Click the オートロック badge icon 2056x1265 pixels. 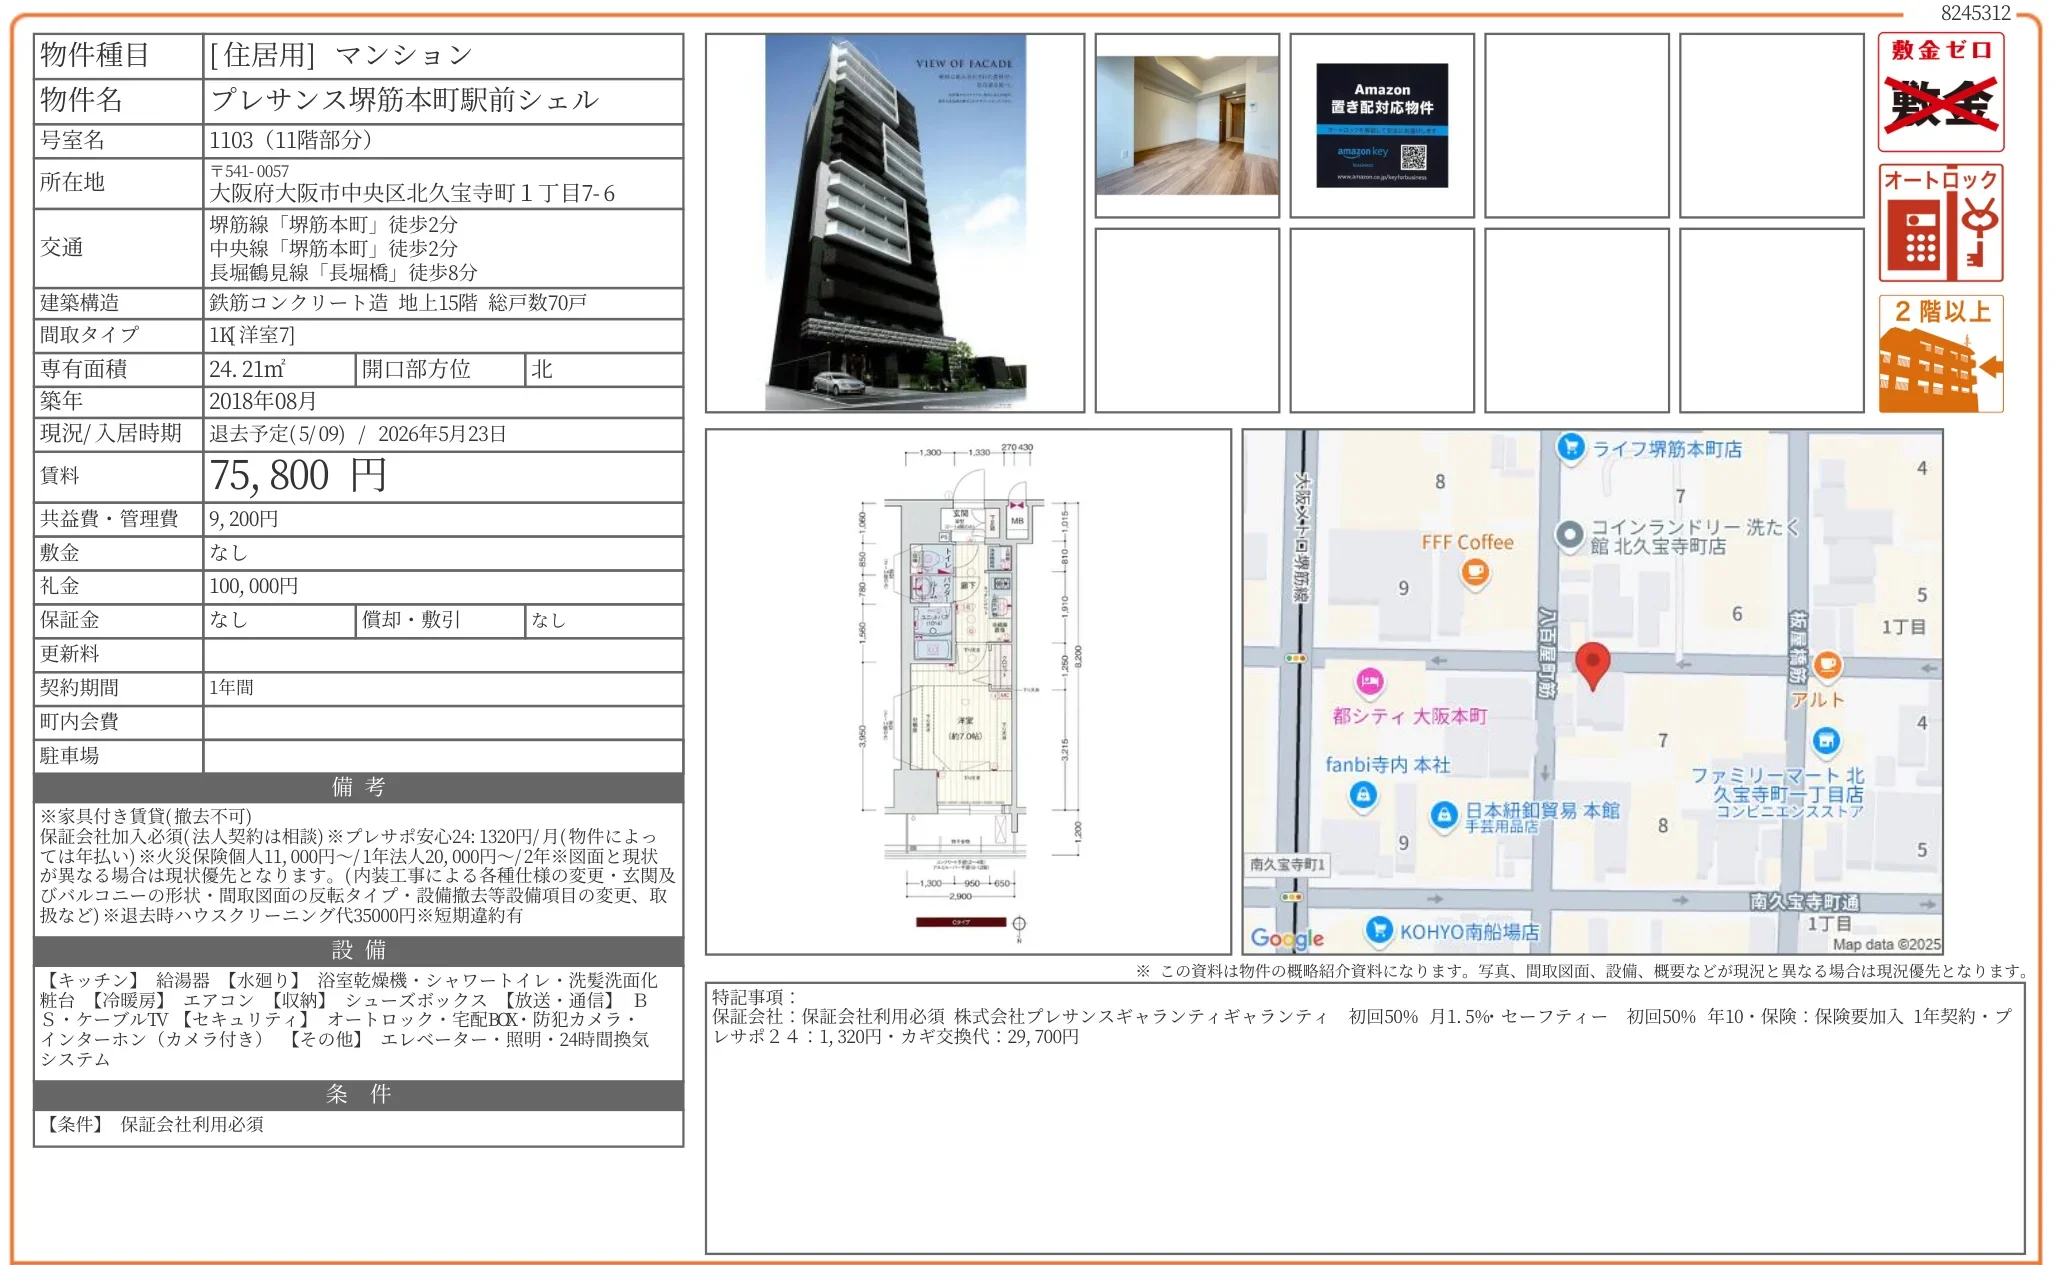[x=1940, y=223]
